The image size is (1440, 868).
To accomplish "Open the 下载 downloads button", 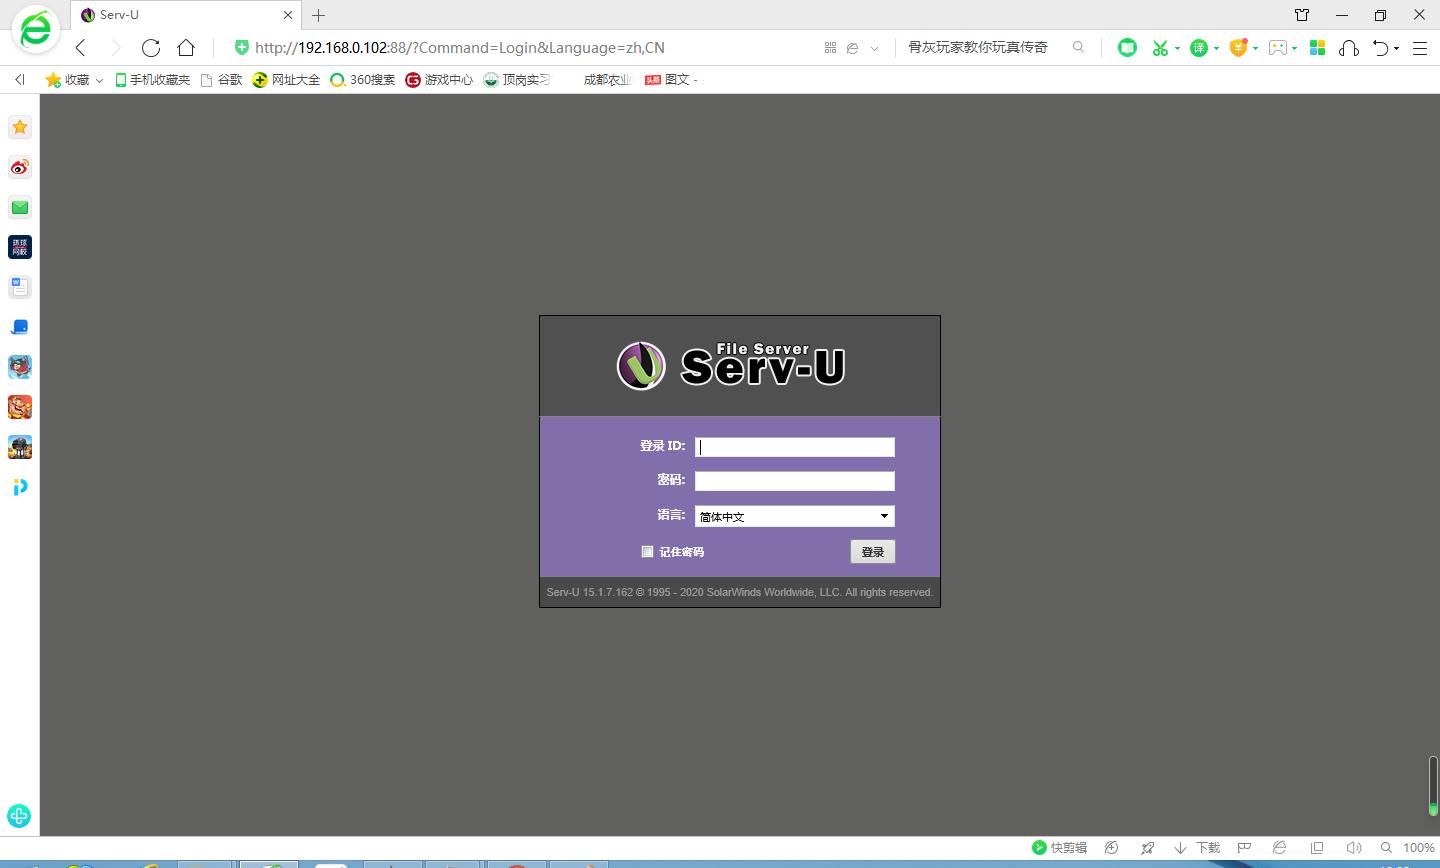I will pyautogui.click(x=1197, y=848).
